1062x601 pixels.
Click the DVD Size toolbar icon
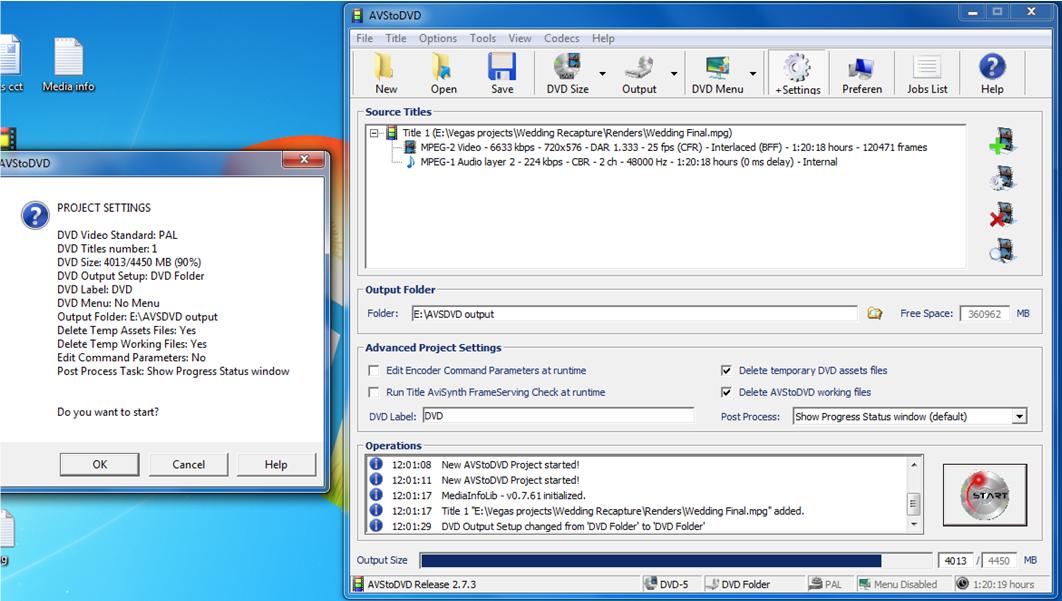pos(568,73)
